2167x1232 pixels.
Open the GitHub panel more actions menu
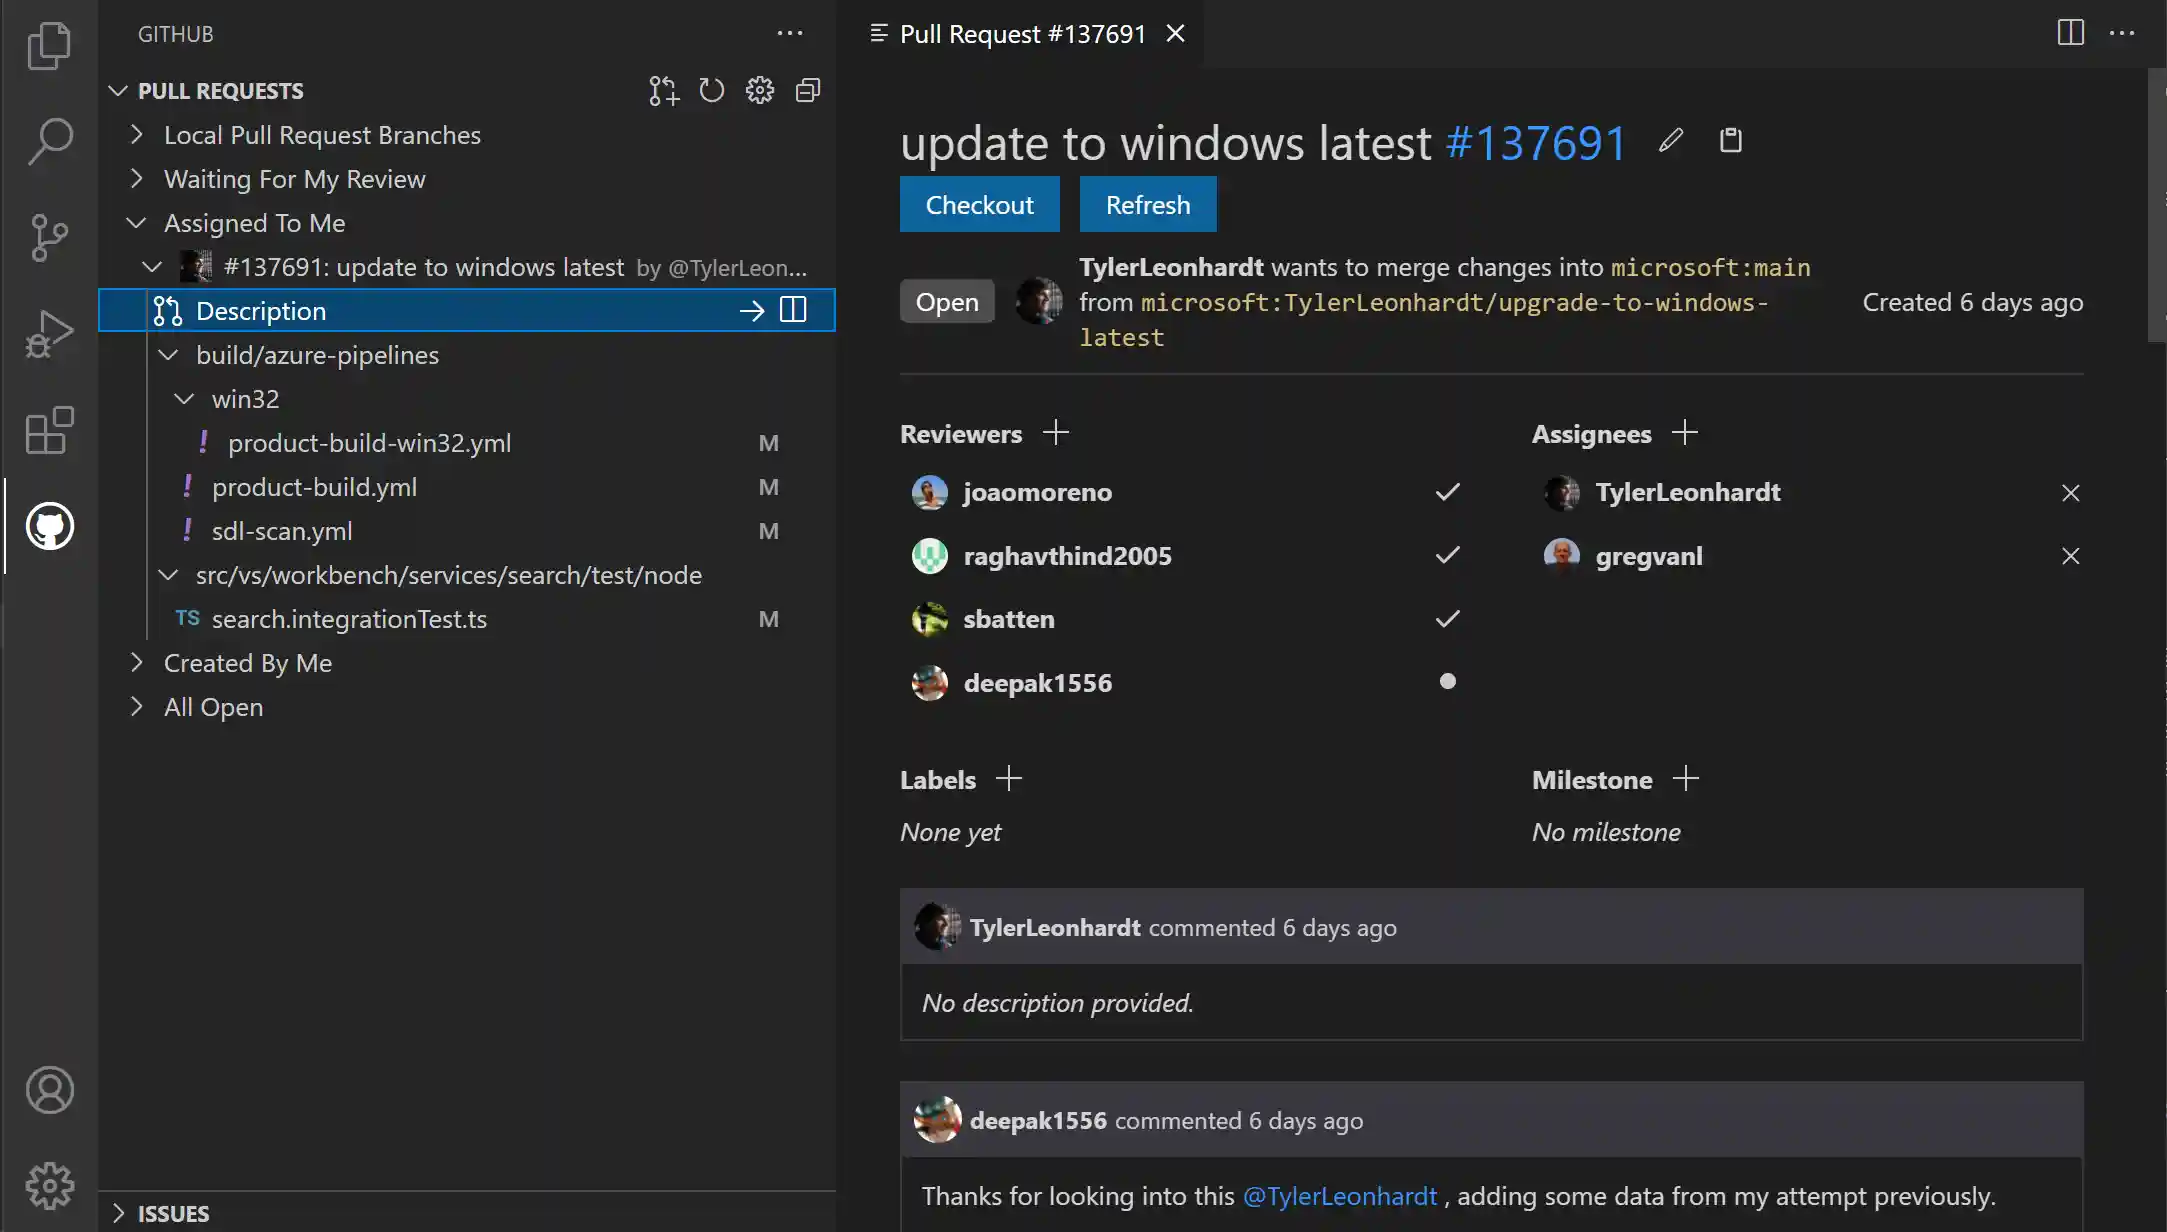coord(790,33)
